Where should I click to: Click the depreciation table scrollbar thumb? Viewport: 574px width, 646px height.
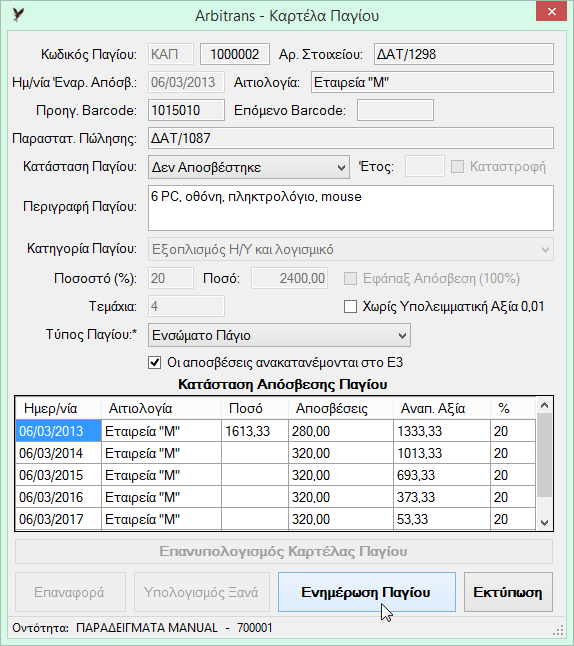coord(544,455)
